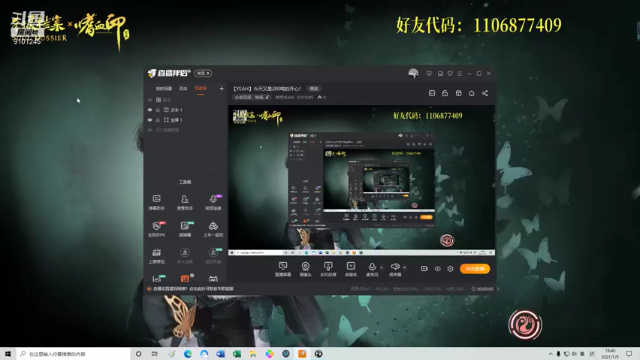The height and width of the screenshot is (360, 640).
Task: Click the speaker icon in bottom toolbar
Action: [x=395, y=267]
